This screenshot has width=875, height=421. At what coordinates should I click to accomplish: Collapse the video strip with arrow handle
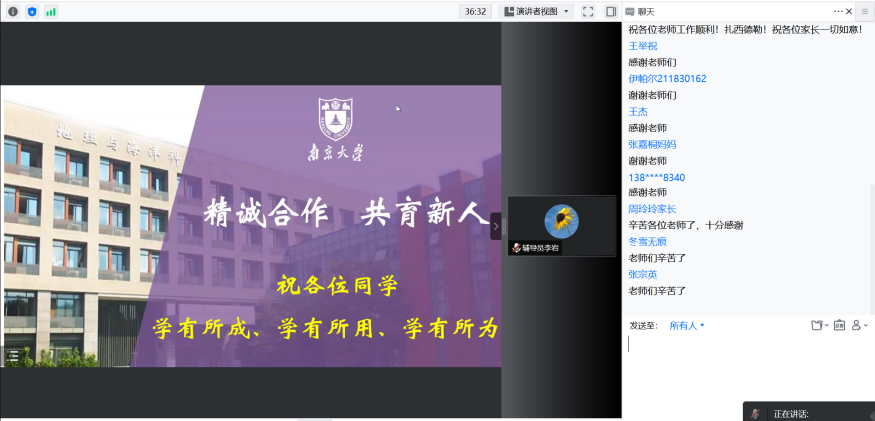(x=496, y=227)
